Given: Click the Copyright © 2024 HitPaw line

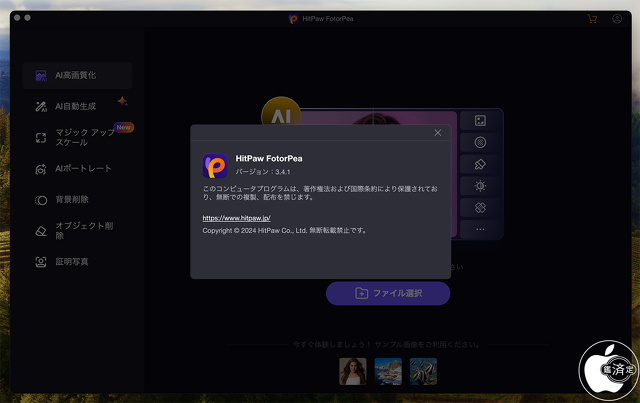Looking at the screenshot, I should [284, 230].
